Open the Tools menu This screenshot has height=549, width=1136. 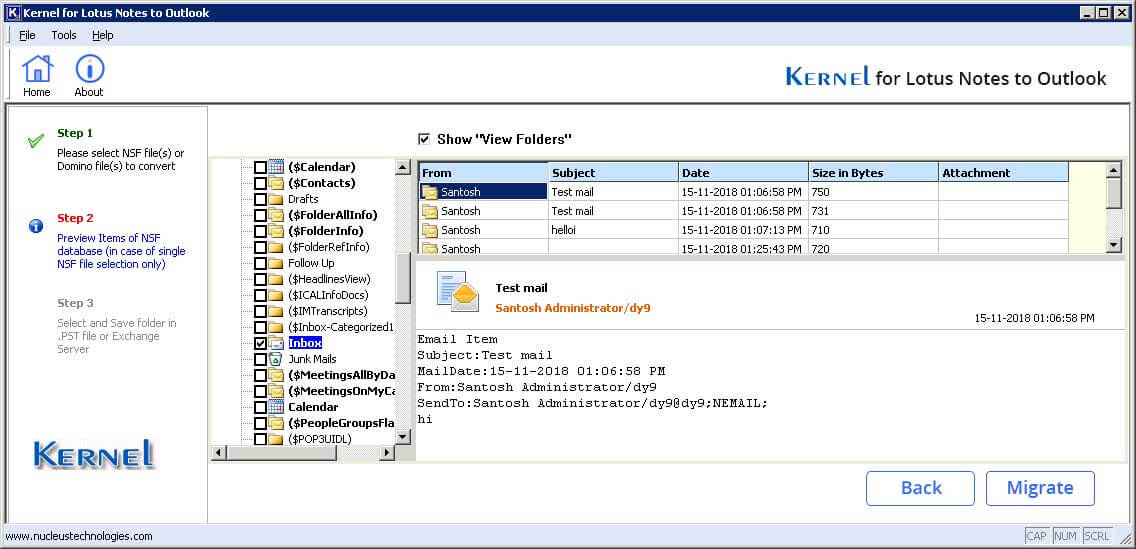coord(64,35)
